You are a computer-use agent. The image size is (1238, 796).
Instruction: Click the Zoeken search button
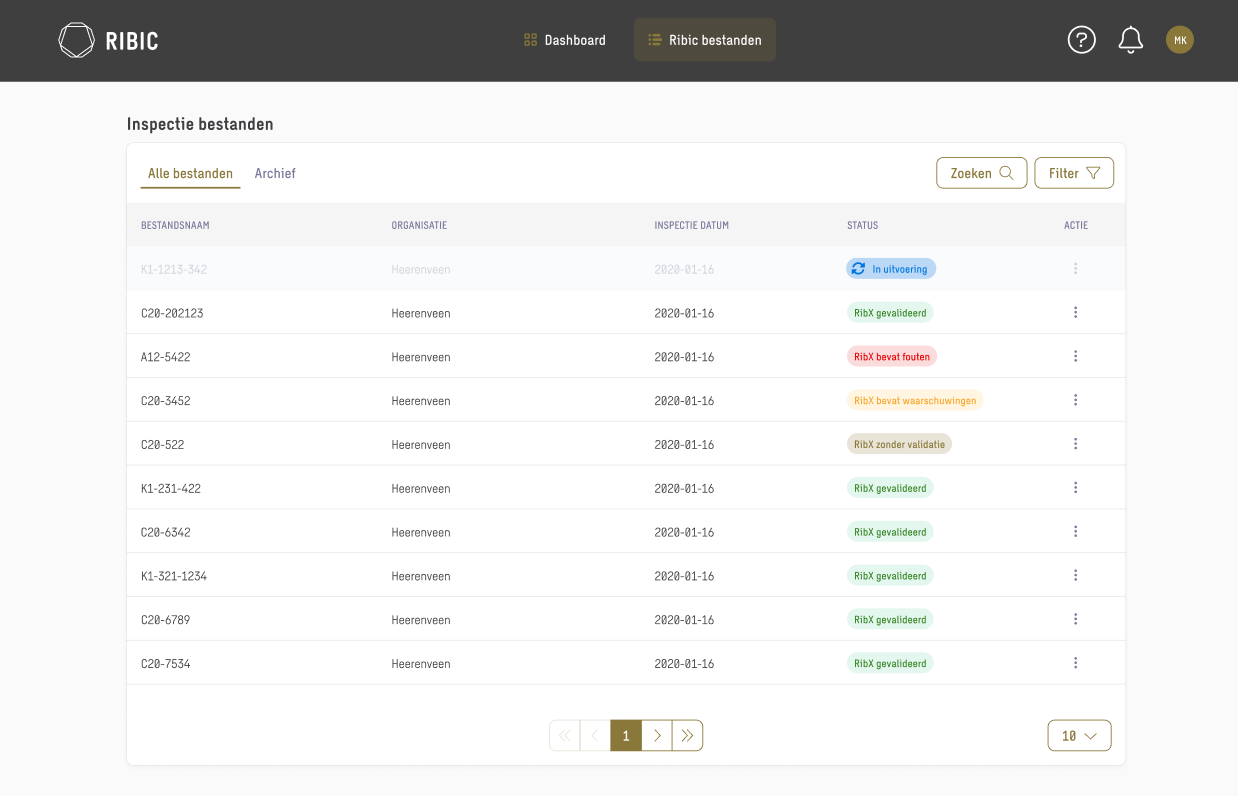click(982, 173)
